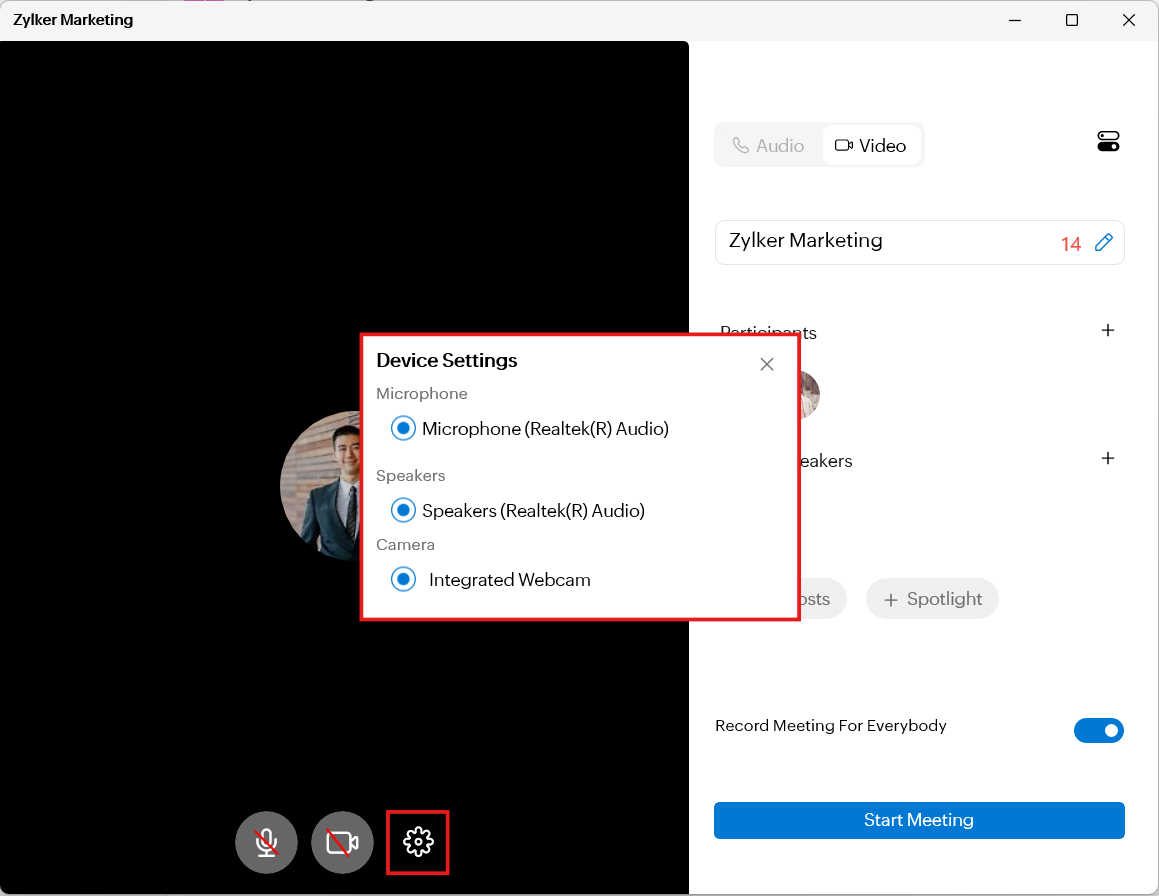Switch to the Video tab

click(x=871, y=146)
